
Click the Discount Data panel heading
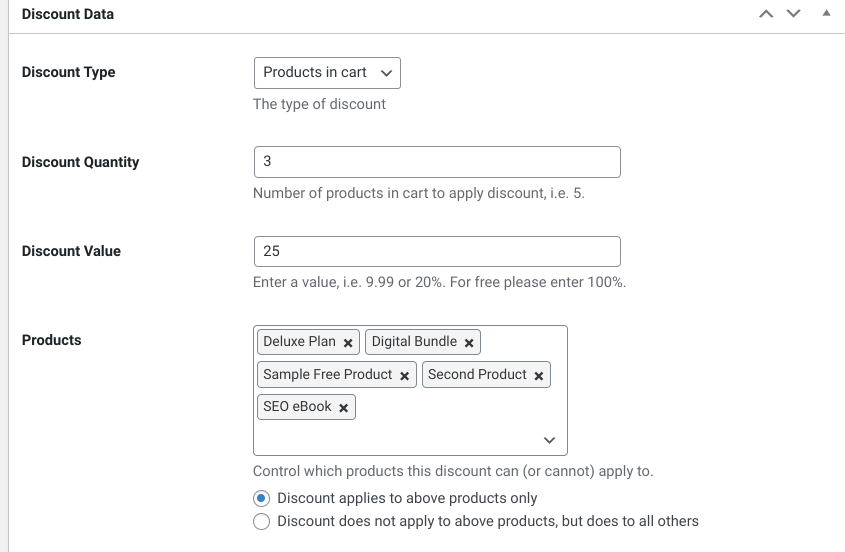68,15
